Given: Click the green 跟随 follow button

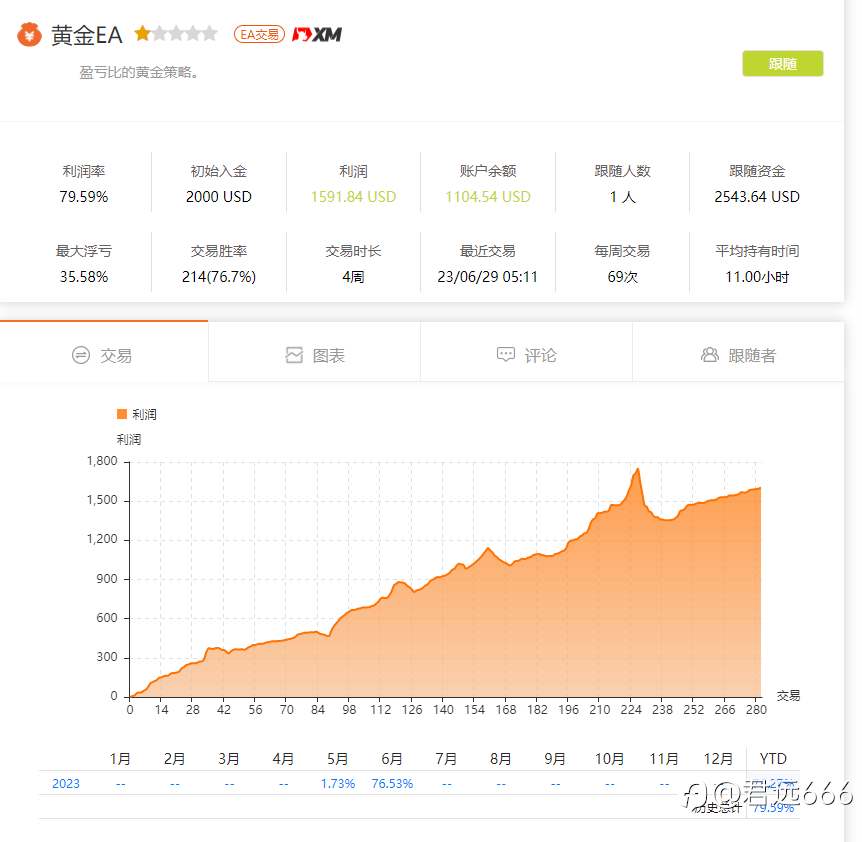Looking at the screenshot, I should click(x=782, y=64).
